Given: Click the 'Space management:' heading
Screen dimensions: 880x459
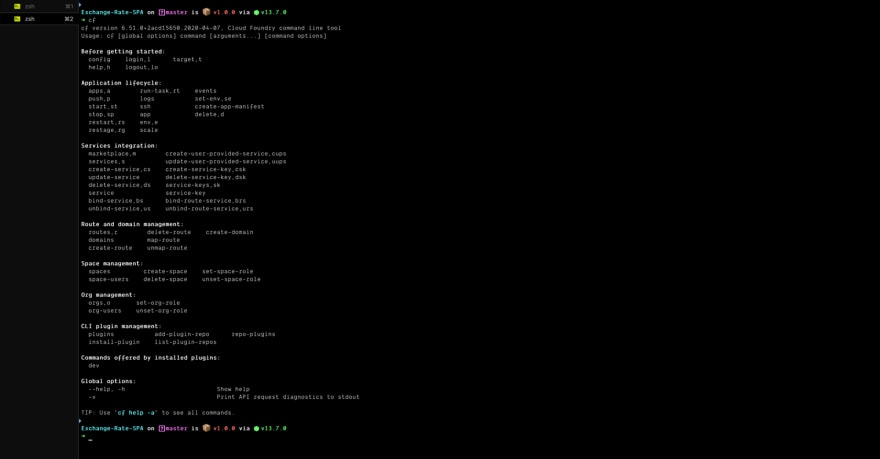Looking at the screenshot, I should click(112, 263).
